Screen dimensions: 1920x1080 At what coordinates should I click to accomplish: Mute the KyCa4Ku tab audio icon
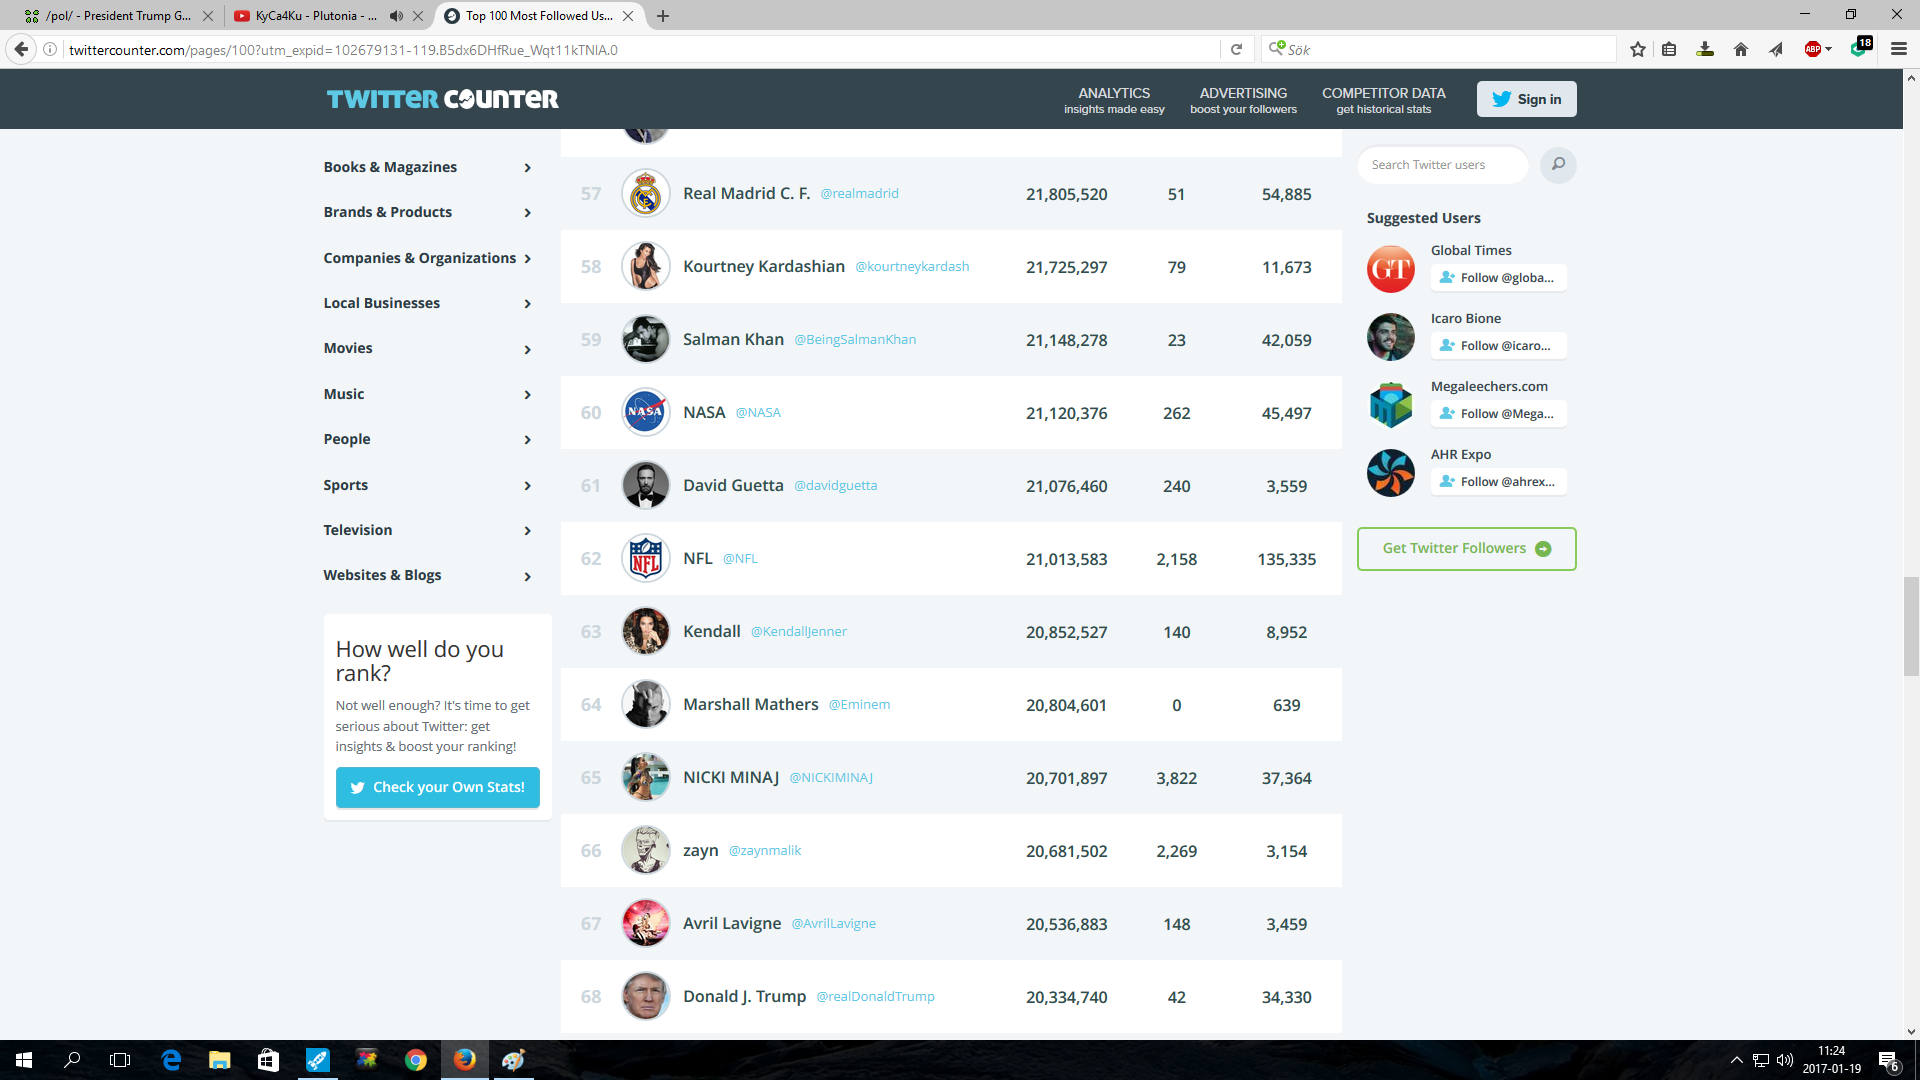(x=396, y=16)
